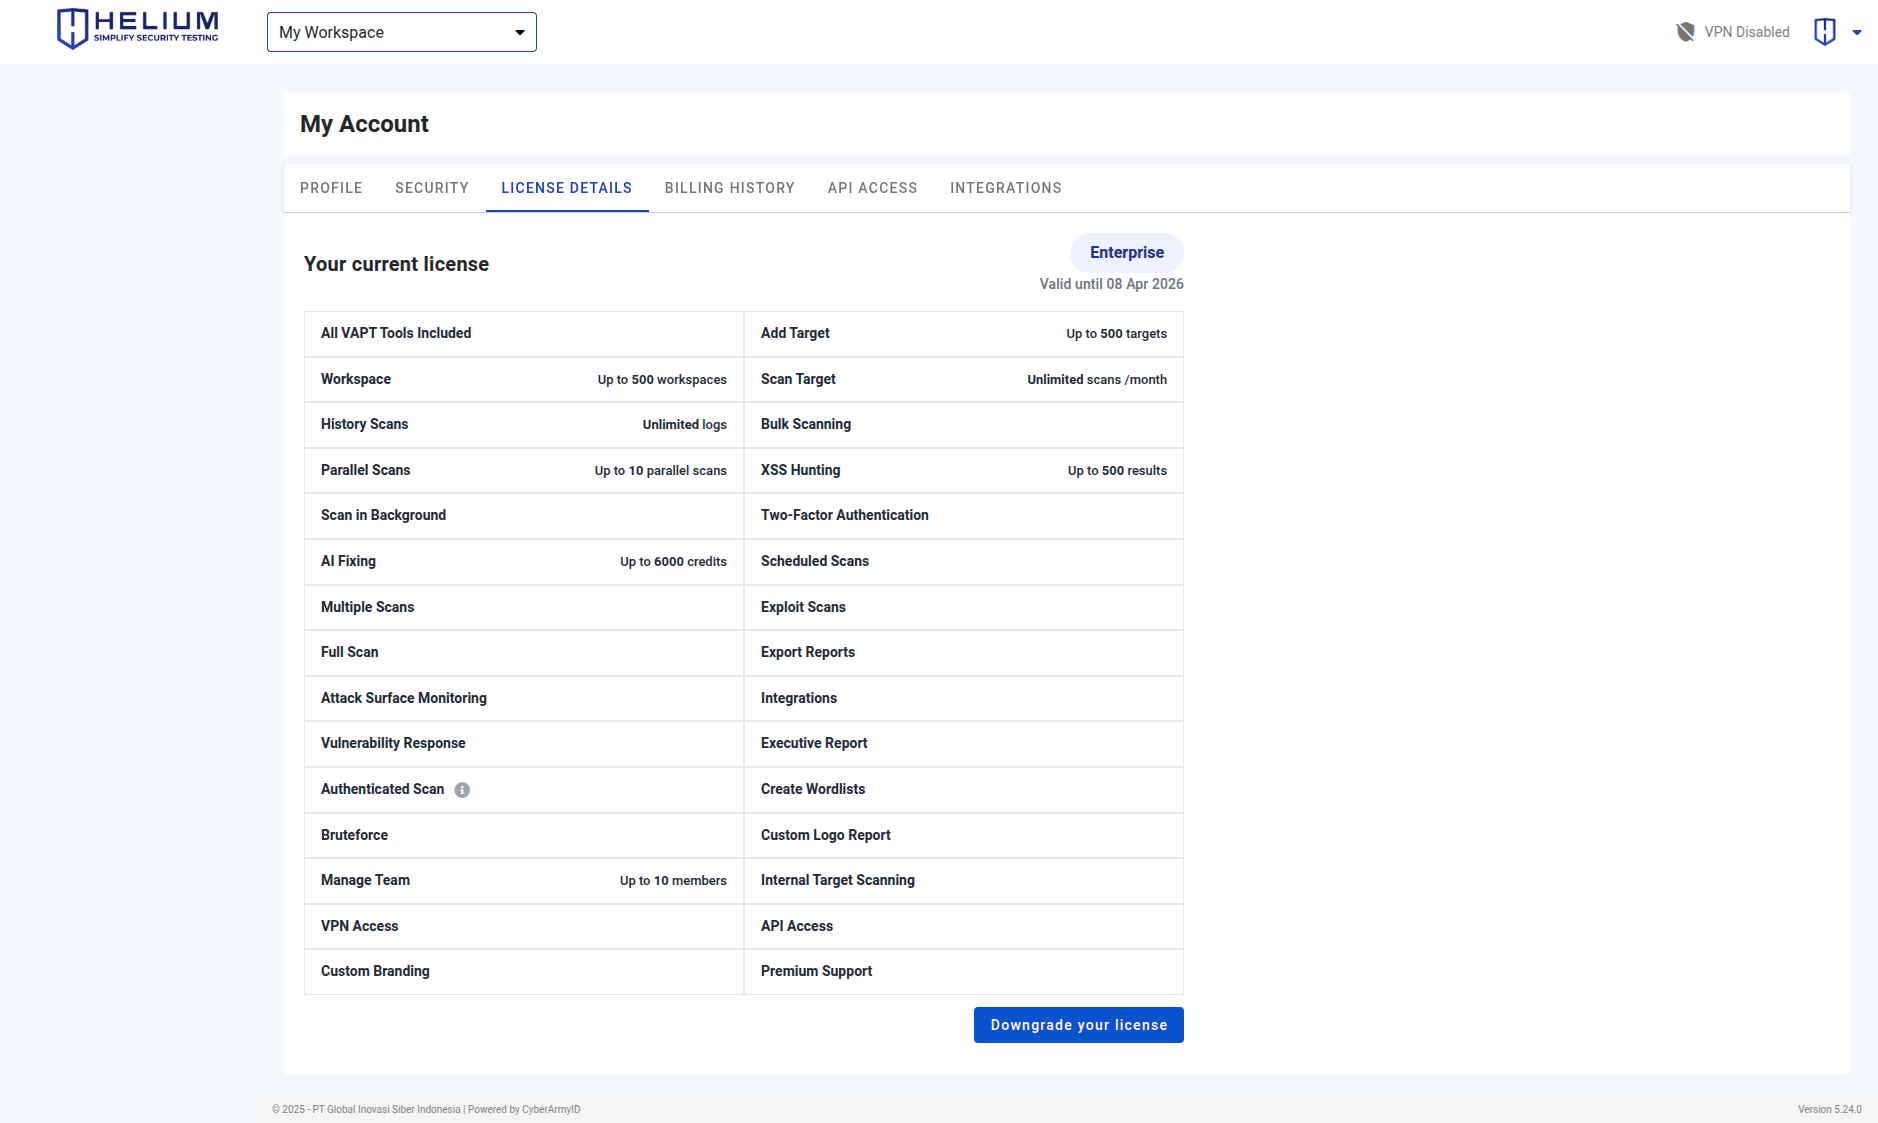Click the Powered by CyberArmyID footer text
The image size is (1878, 1123).
pos(524,1109)
